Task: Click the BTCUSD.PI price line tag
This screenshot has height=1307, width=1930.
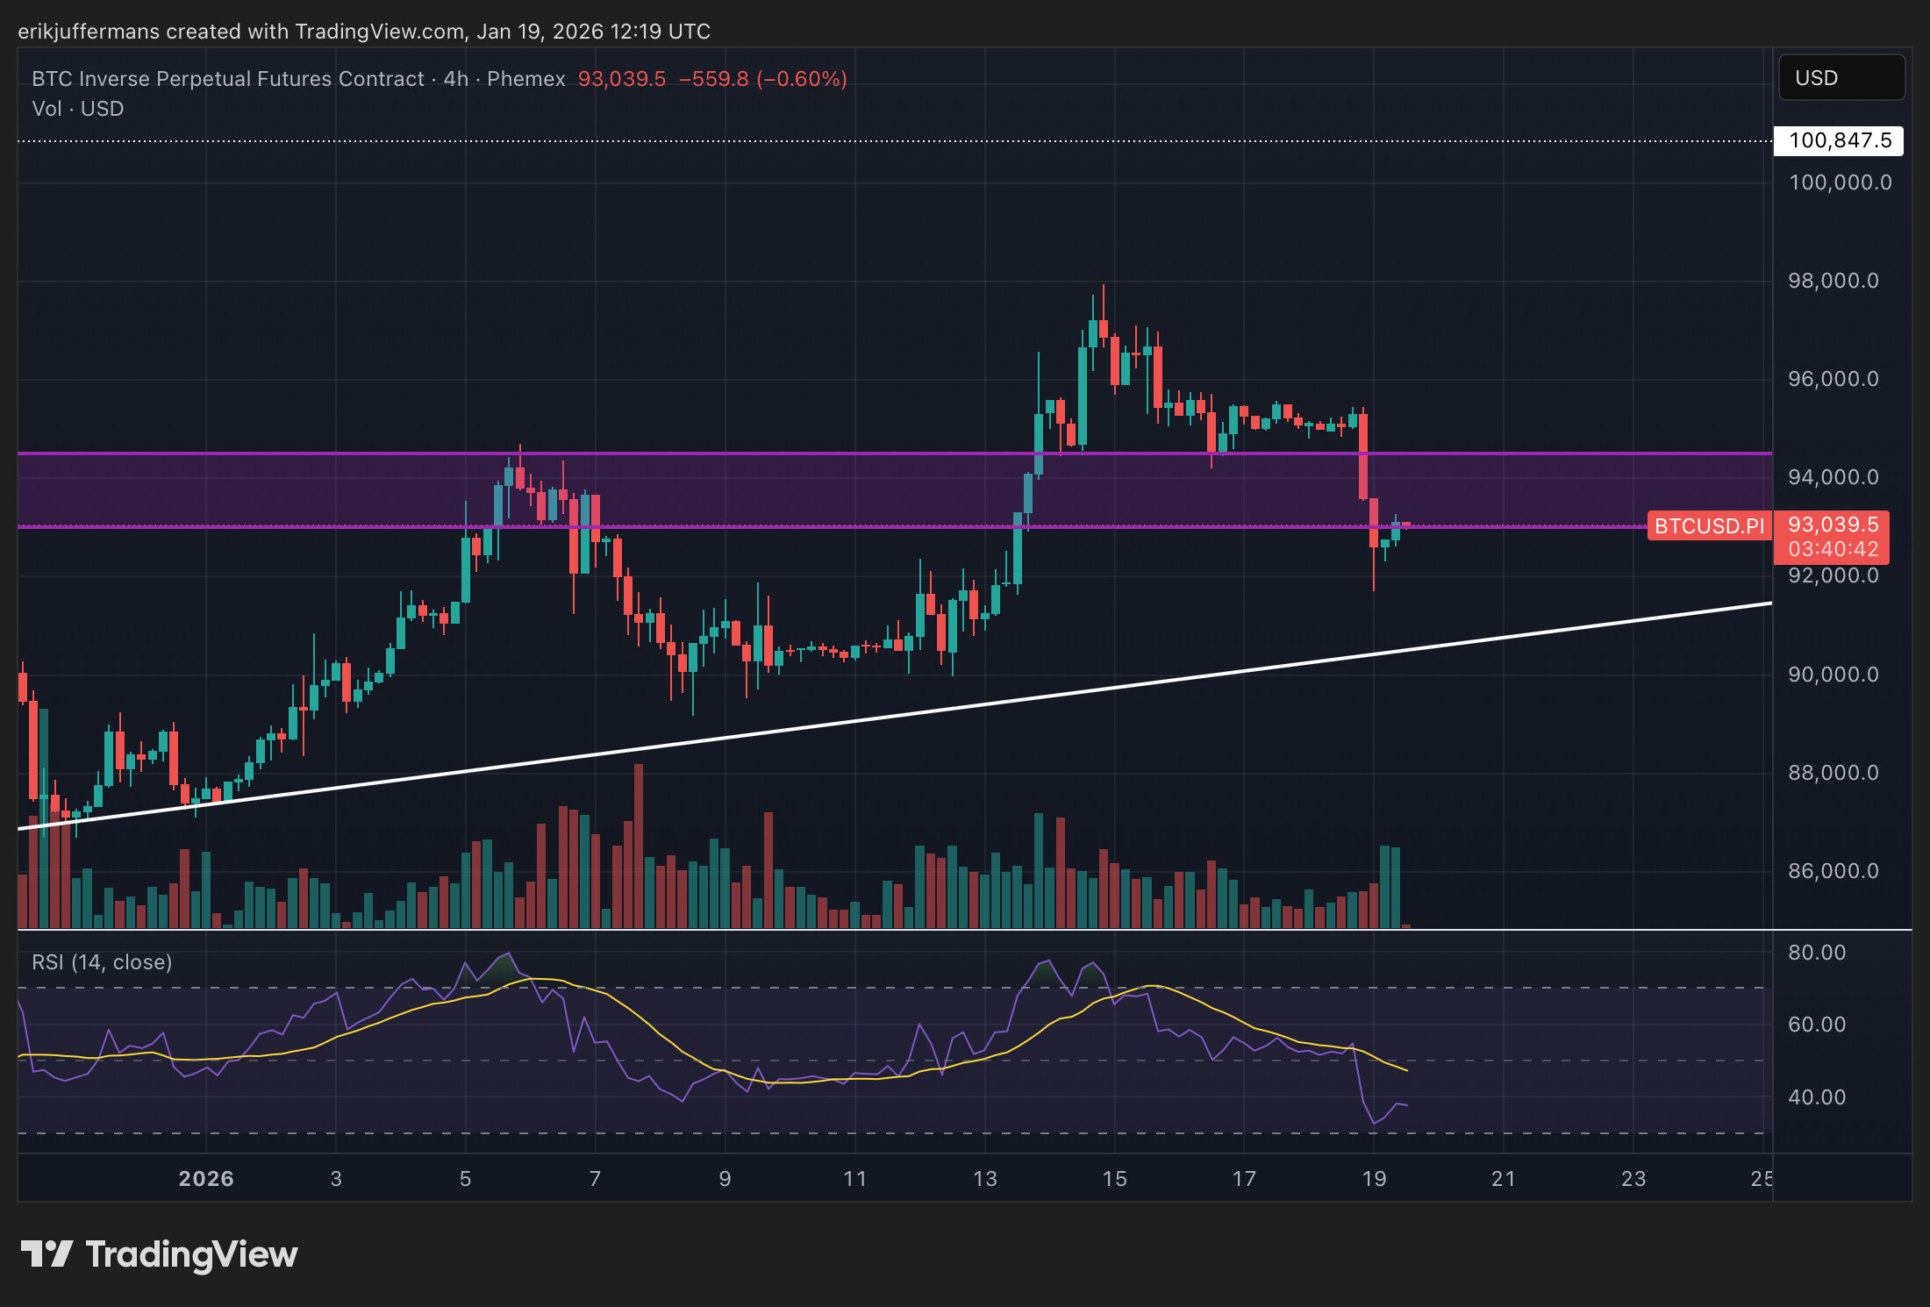Action: click(x=1708, y=526)
